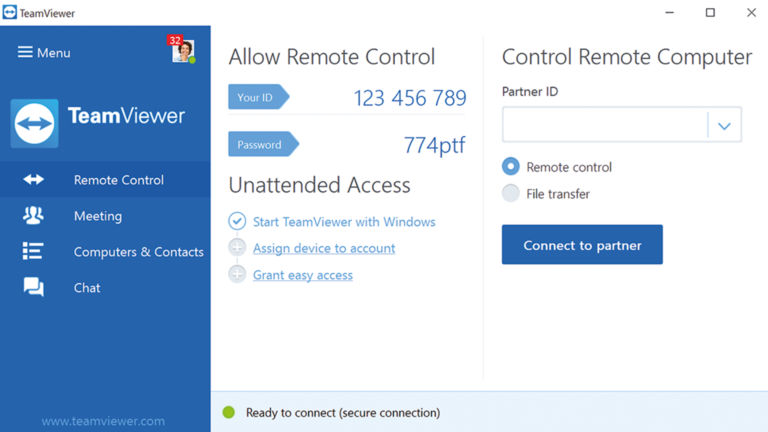Click the Chat speech bubble icon
Viewport: 768px width, 432px height.
pyautogui.click(x=34, y=288)
